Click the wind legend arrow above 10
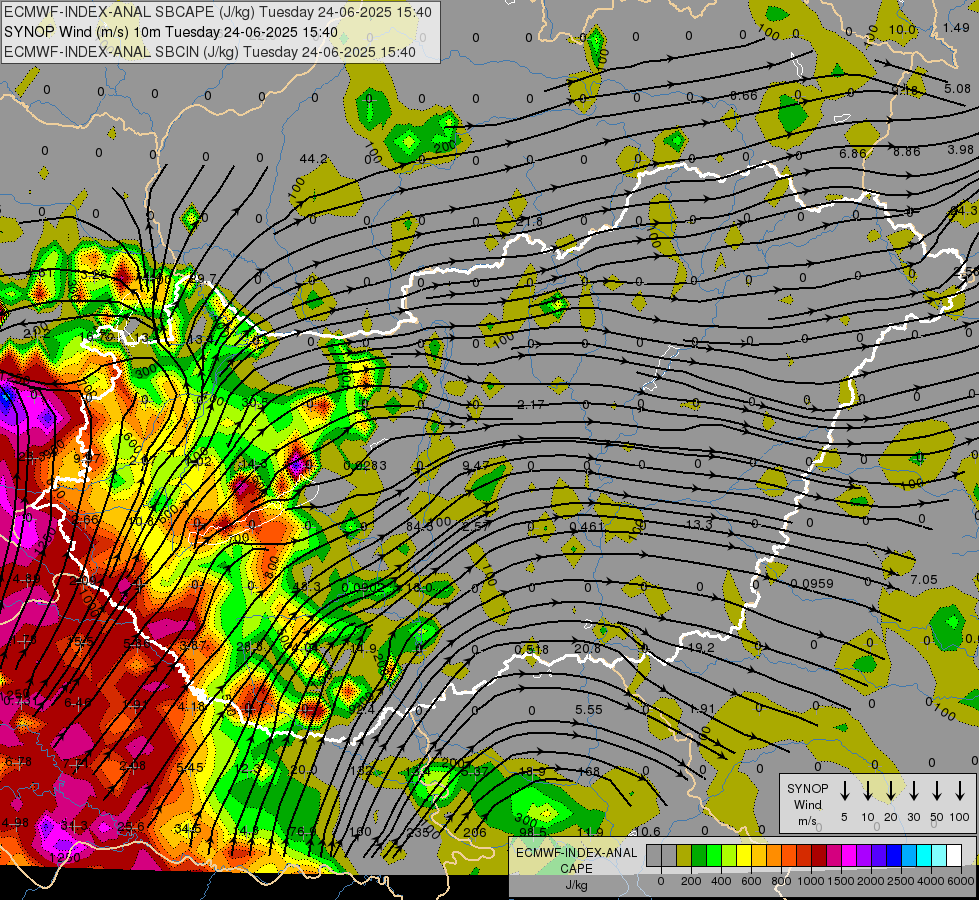Viewport: 979px width, 900px height. [x=867, y=791]
